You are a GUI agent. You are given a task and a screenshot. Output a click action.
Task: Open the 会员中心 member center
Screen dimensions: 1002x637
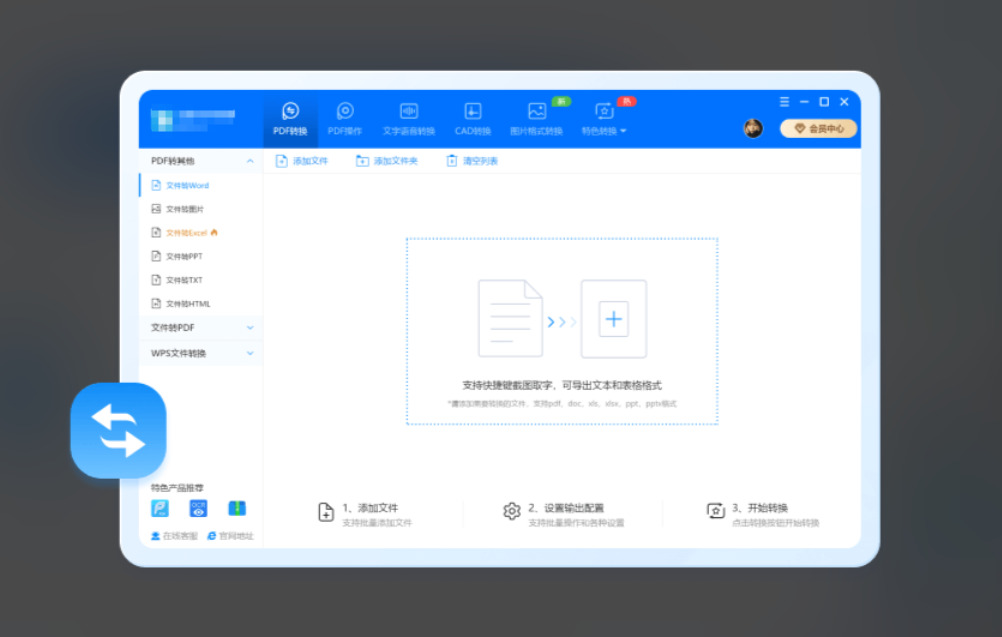click(x=819, y=128)
